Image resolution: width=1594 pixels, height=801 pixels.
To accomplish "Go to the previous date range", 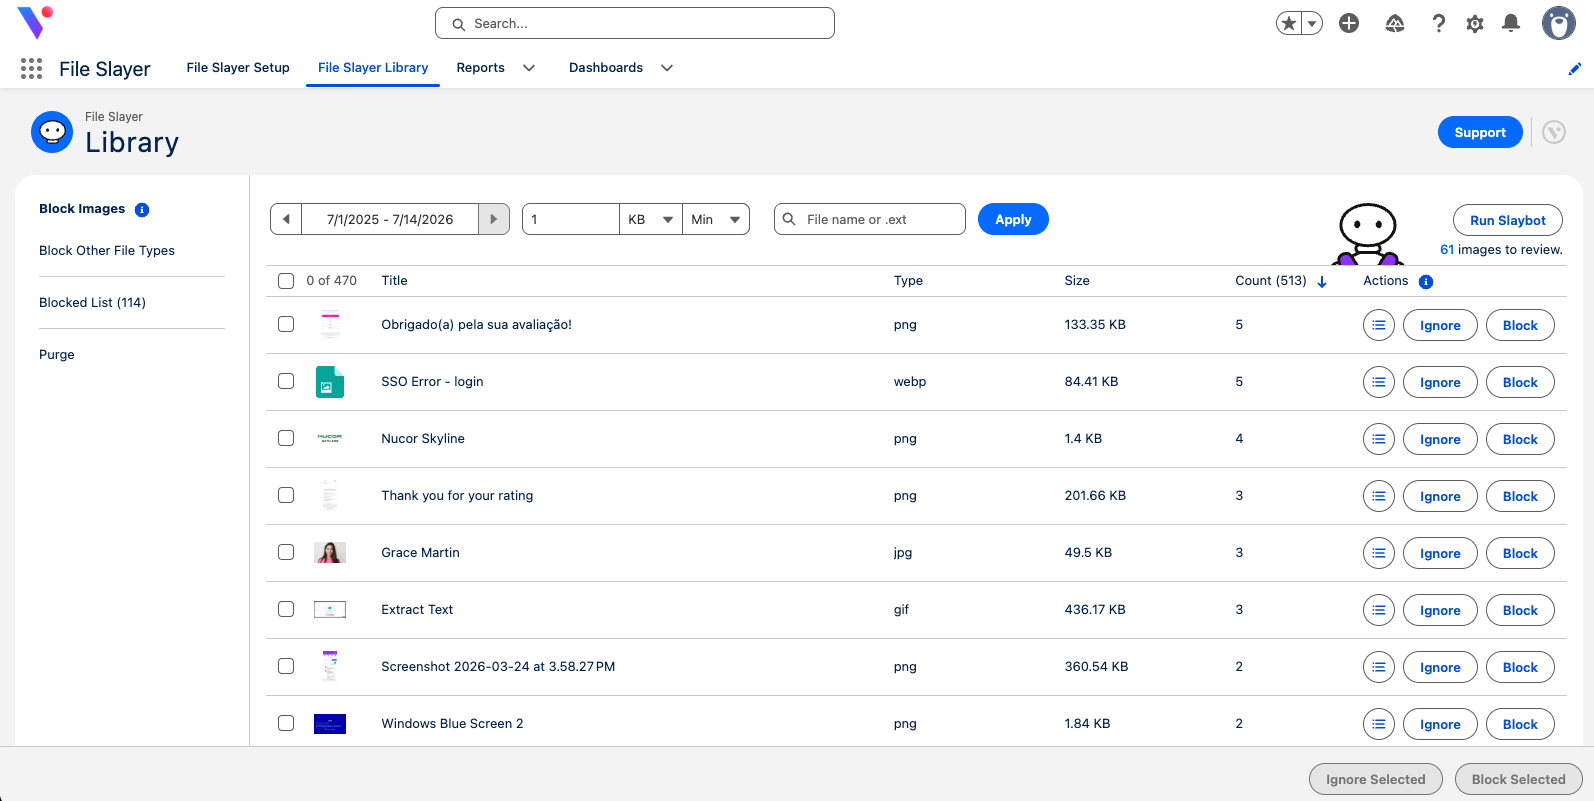I will 286,219.
